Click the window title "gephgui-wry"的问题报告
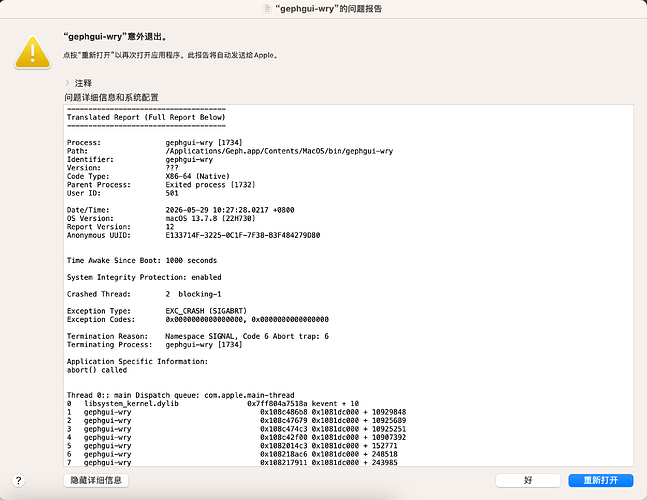 pos(328,9)
